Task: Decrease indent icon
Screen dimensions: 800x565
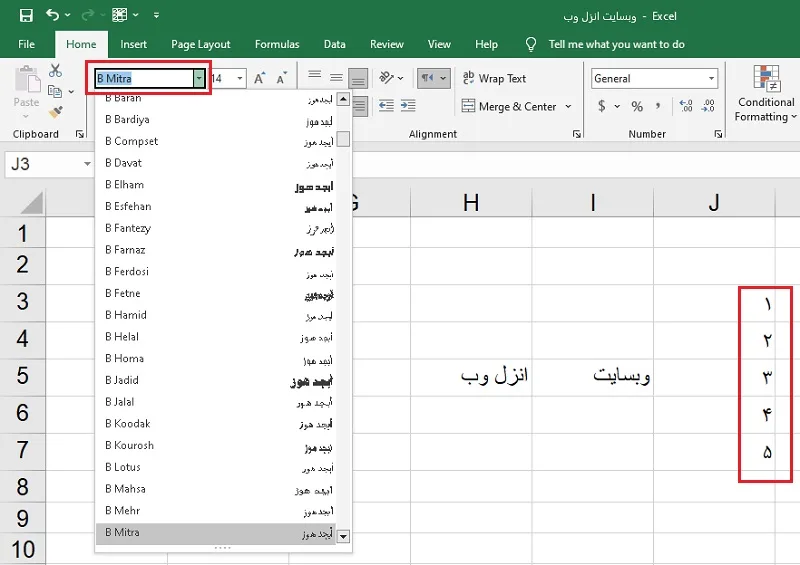Action: point(386,106)
